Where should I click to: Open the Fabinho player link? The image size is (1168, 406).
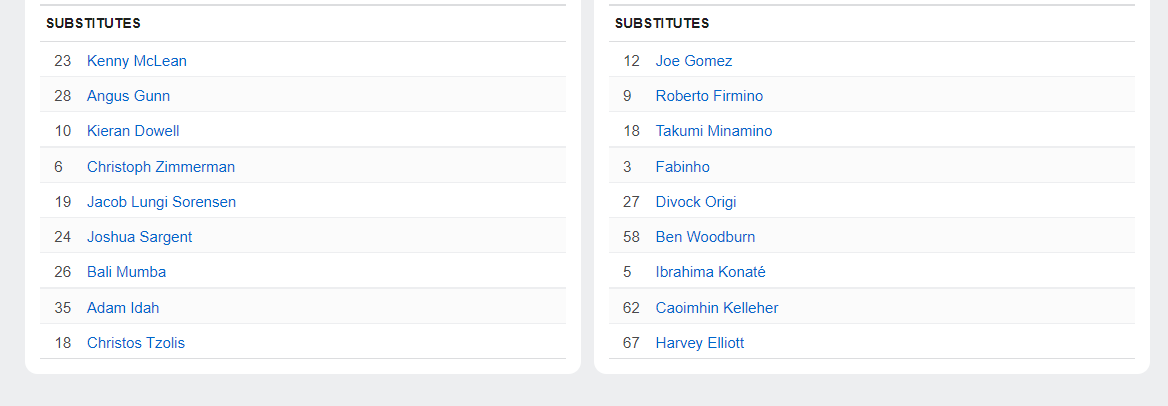click(x=682, y=167)
